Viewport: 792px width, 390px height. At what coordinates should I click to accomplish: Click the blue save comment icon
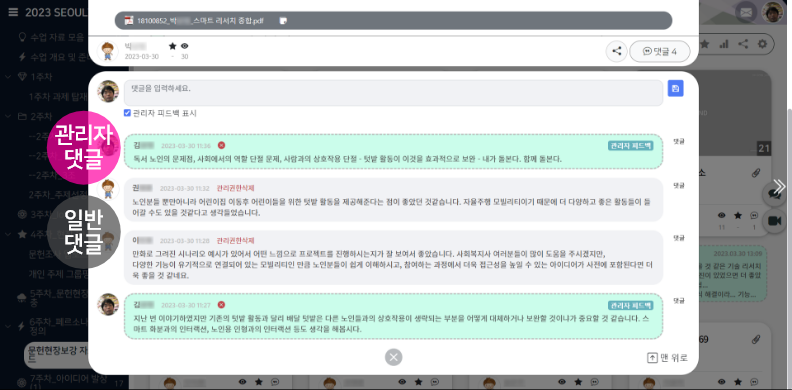[675, 88]
